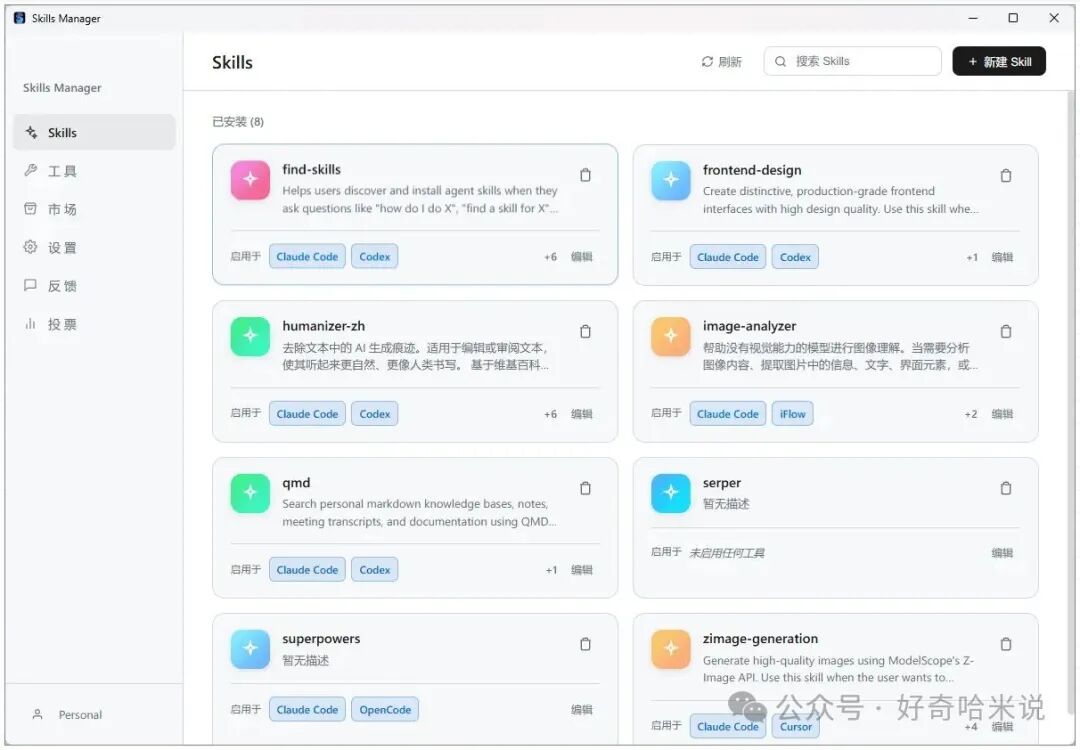This screenshot has width=1080, height=750.
Task: Toggle Codex tag on find-skills
Action: pyautogui.click(x=375, y=257)
